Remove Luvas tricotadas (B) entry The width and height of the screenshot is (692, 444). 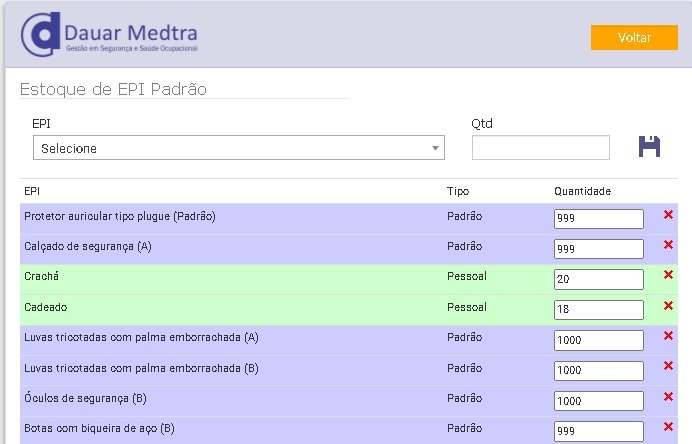(x=668, y=365)
